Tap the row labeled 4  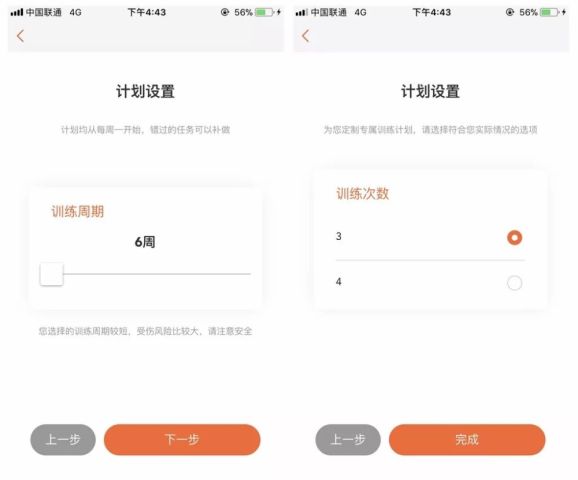tap(430, 283)
